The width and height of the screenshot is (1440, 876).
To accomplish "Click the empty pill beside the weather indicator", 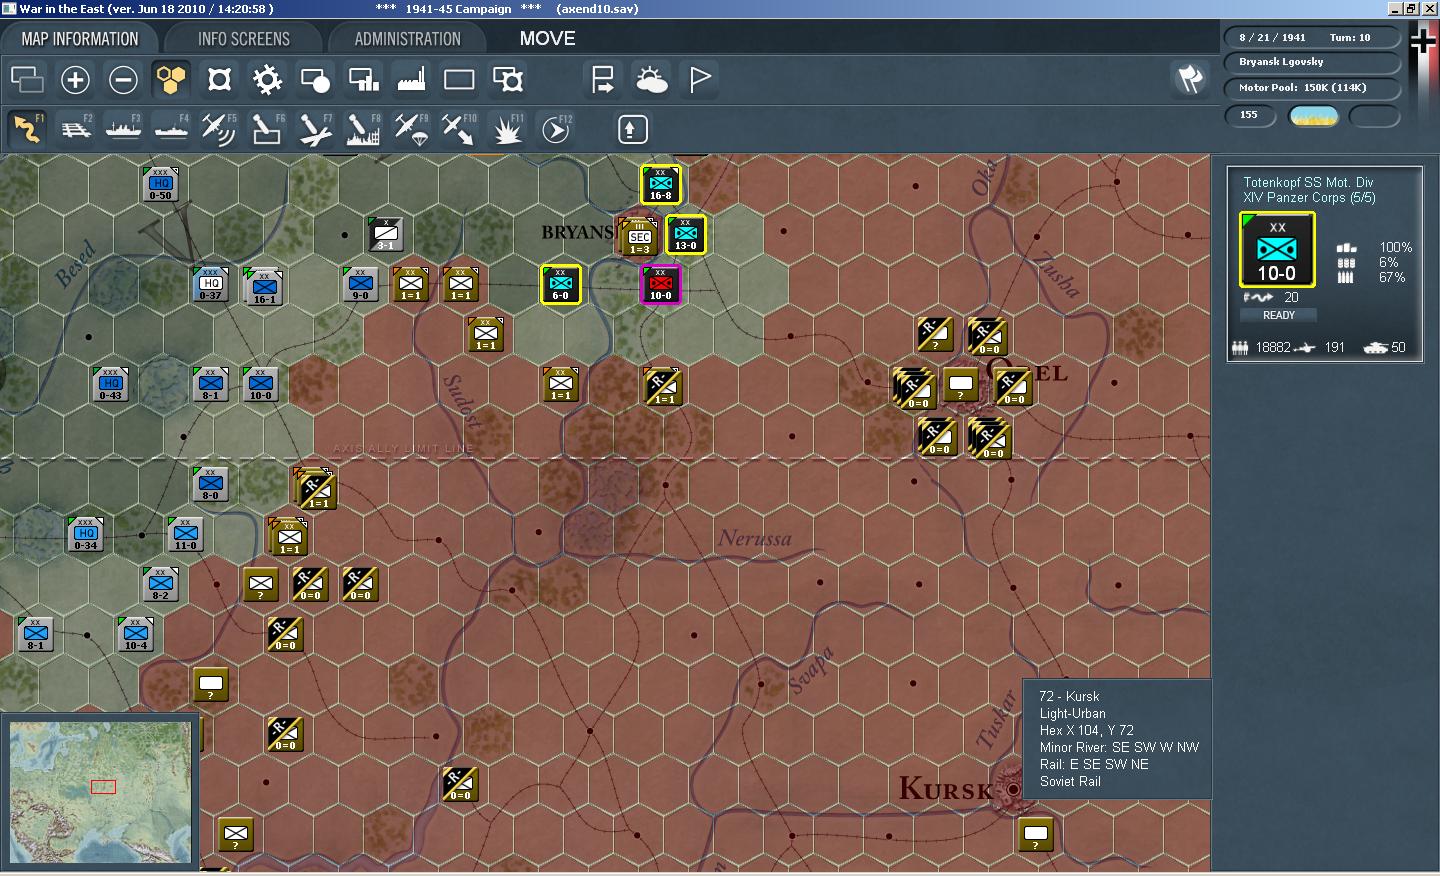I will [x=1375, y=116].
